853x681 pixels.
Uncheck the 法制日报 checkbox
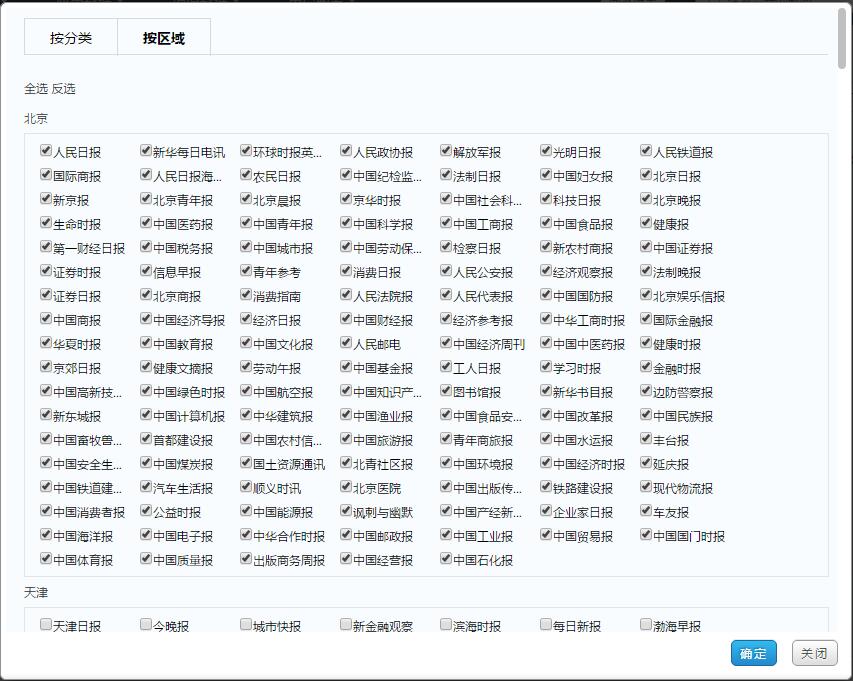click(446, 174)
